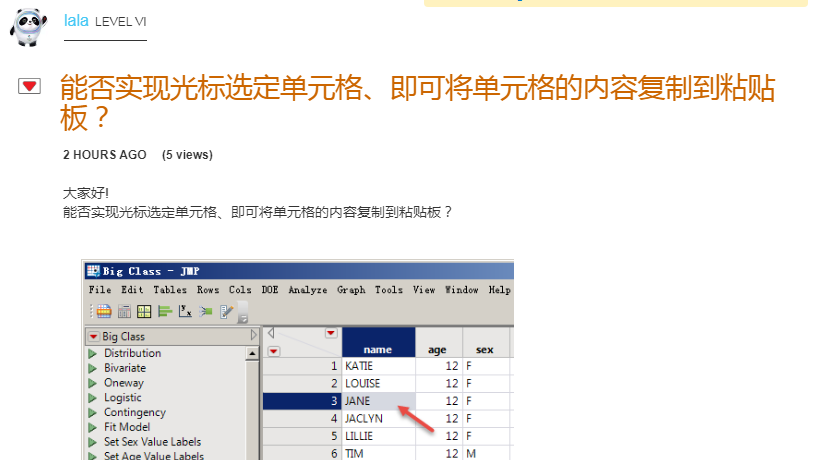The width and height of the screenshot is (832, 460).
Task: Select the Fit Model script label
Action: click(127, 427)
